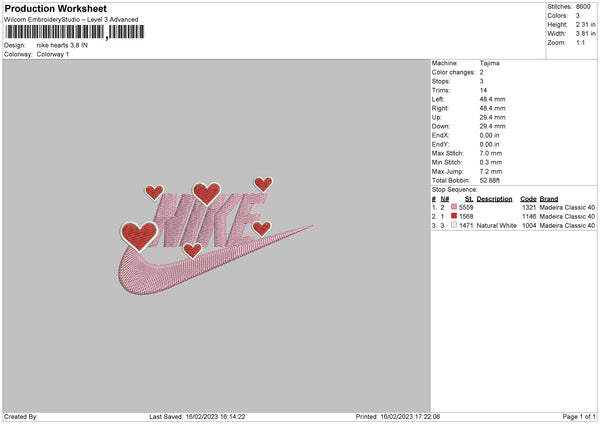600x424 pixels.
Task: Click the 'Color changes:' label
Action: click(x=453, y=72)
